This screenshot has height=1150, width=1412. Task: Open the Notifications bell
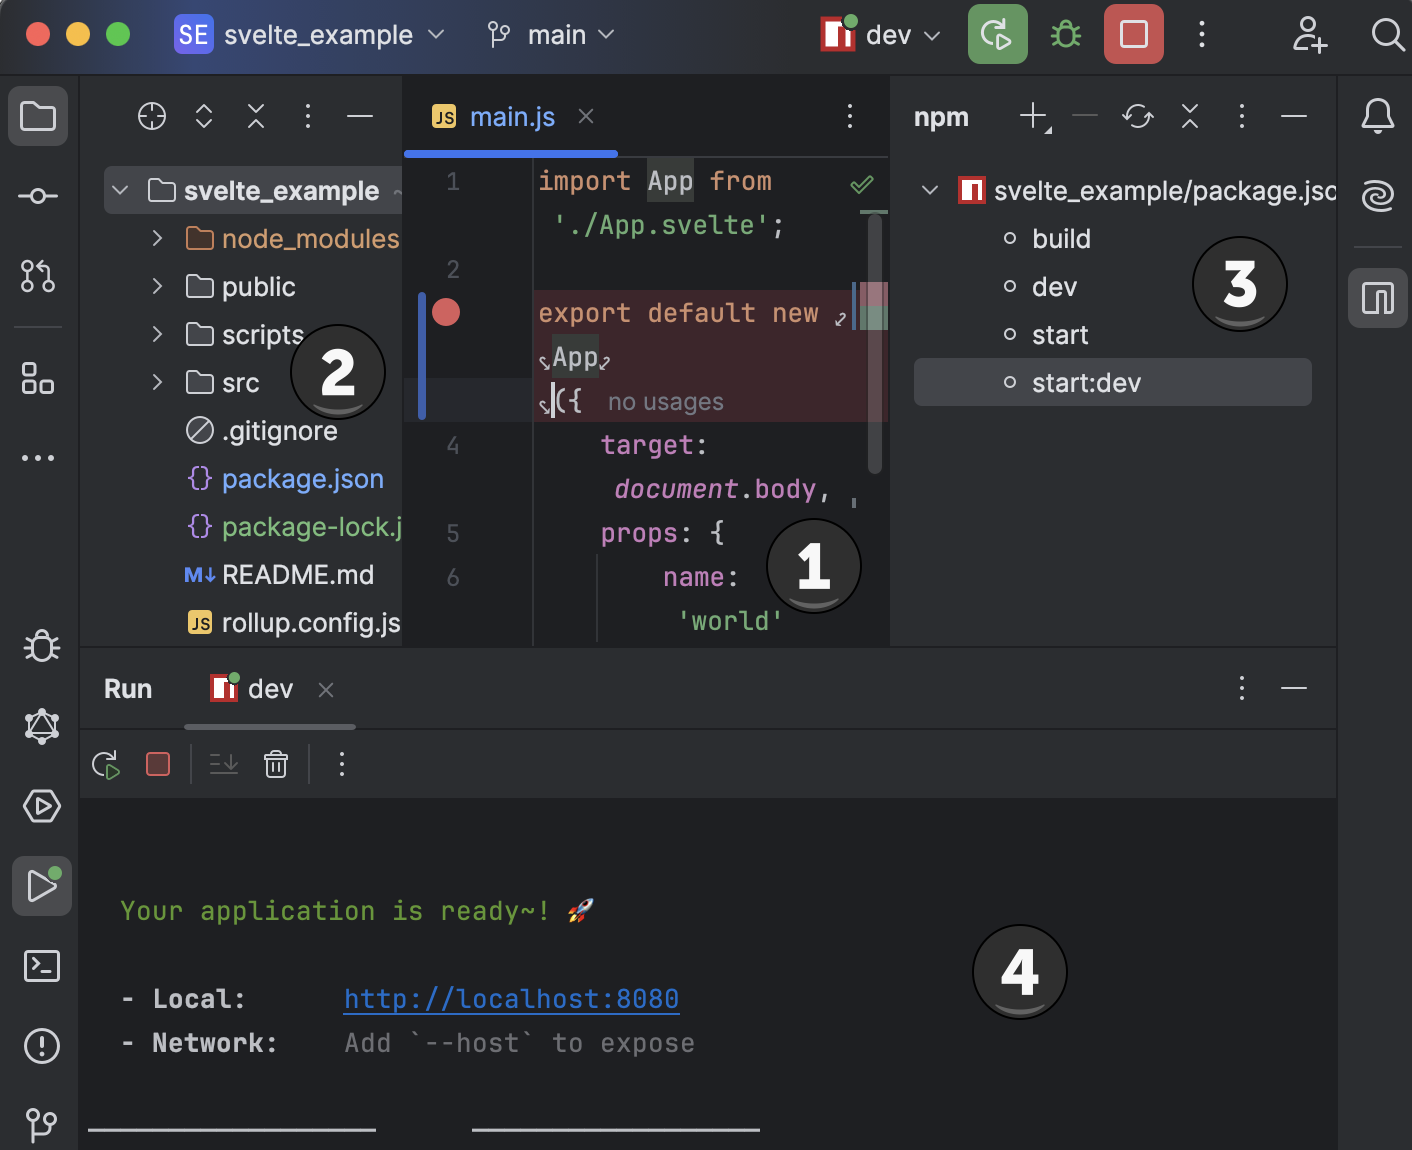(1378, 116)
